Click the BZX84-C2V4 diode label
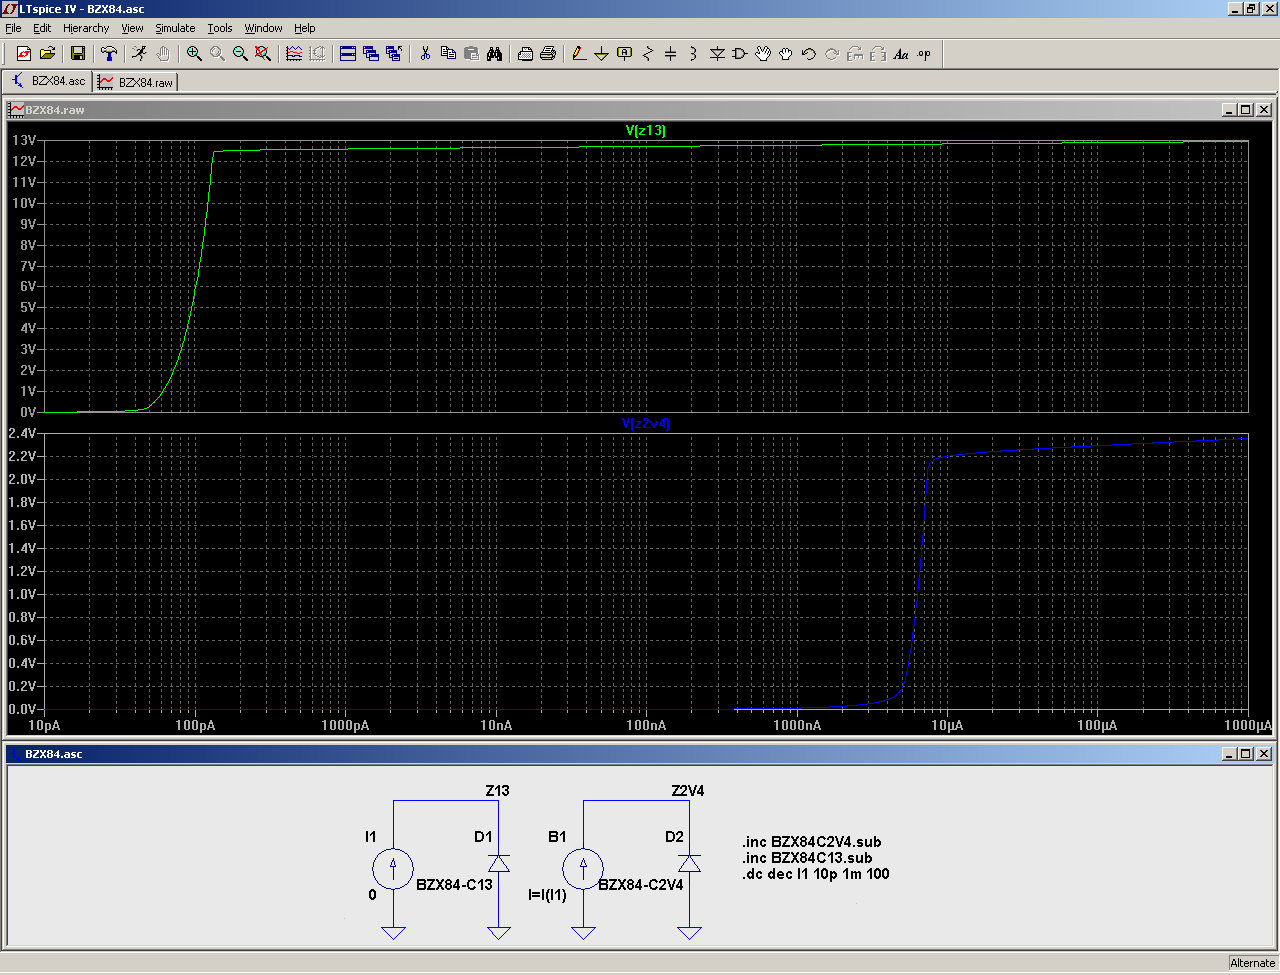This screenshot has height=975, width=1280. click(x=641, y=885)
